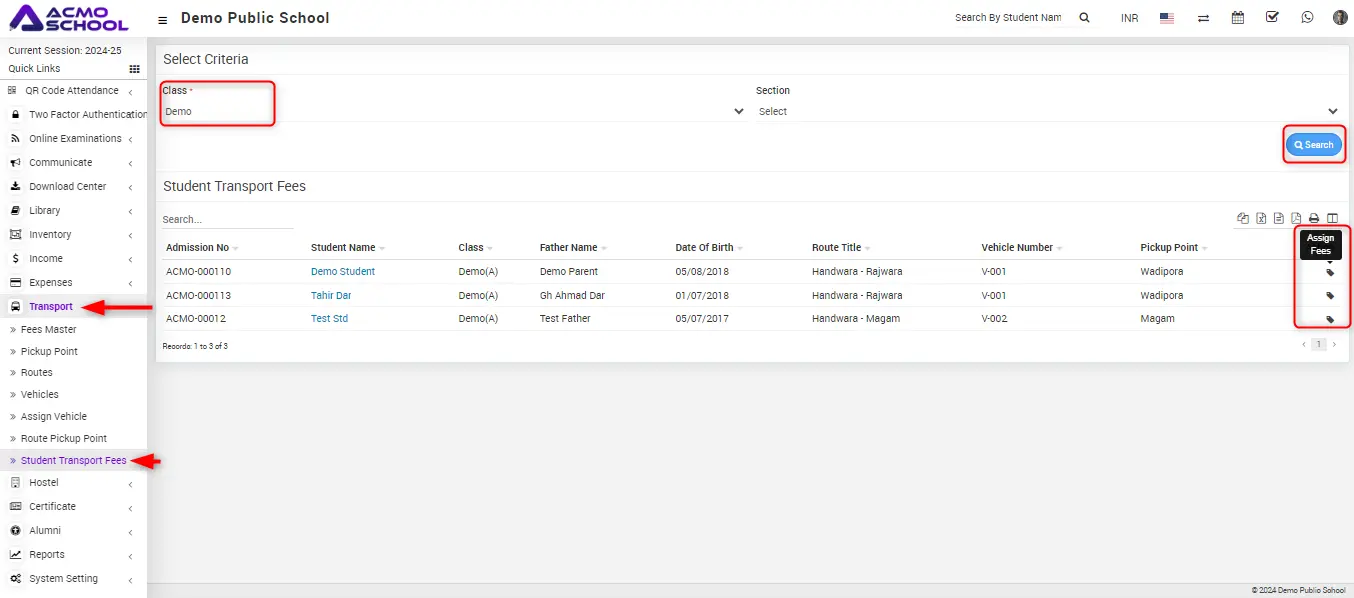Open the WhatsApp icon in header
Screen dimensions: 1354x598
coord(1307,17)
